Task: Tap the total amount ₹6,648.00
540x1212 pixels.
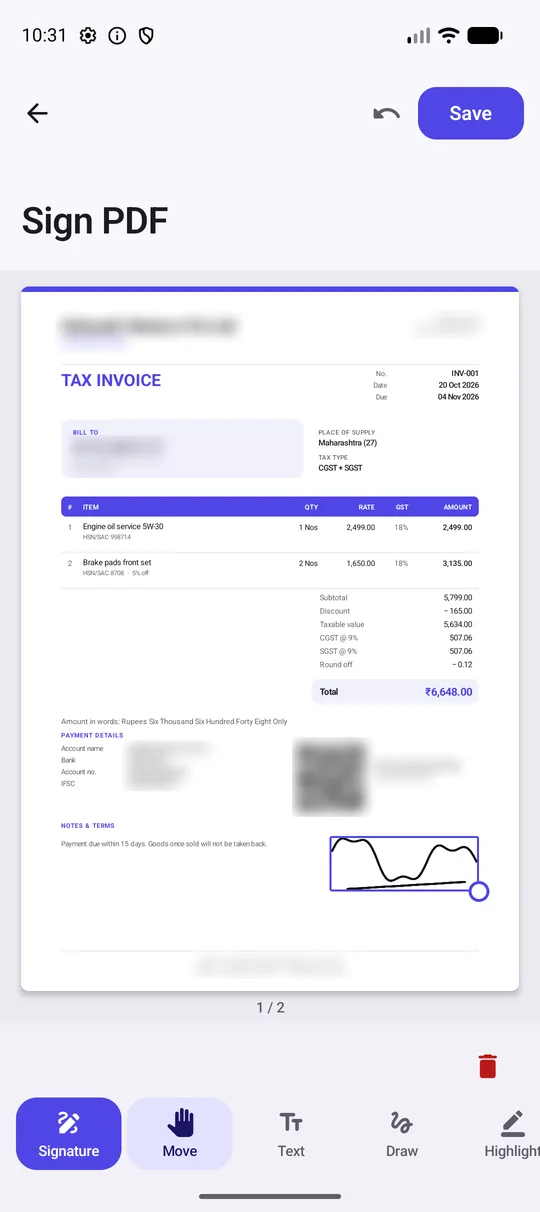Action: (448, 691)
